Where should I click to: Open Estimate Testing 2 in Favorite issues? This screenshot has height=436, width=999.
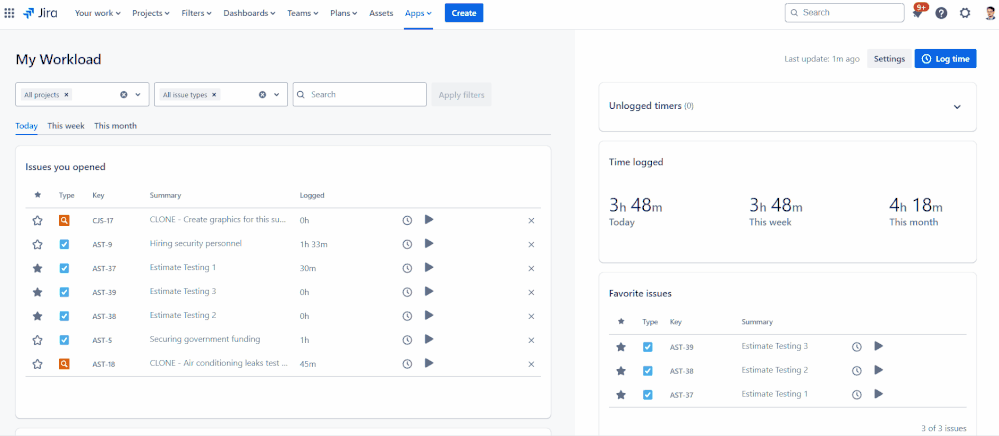[x=775, y=370]
